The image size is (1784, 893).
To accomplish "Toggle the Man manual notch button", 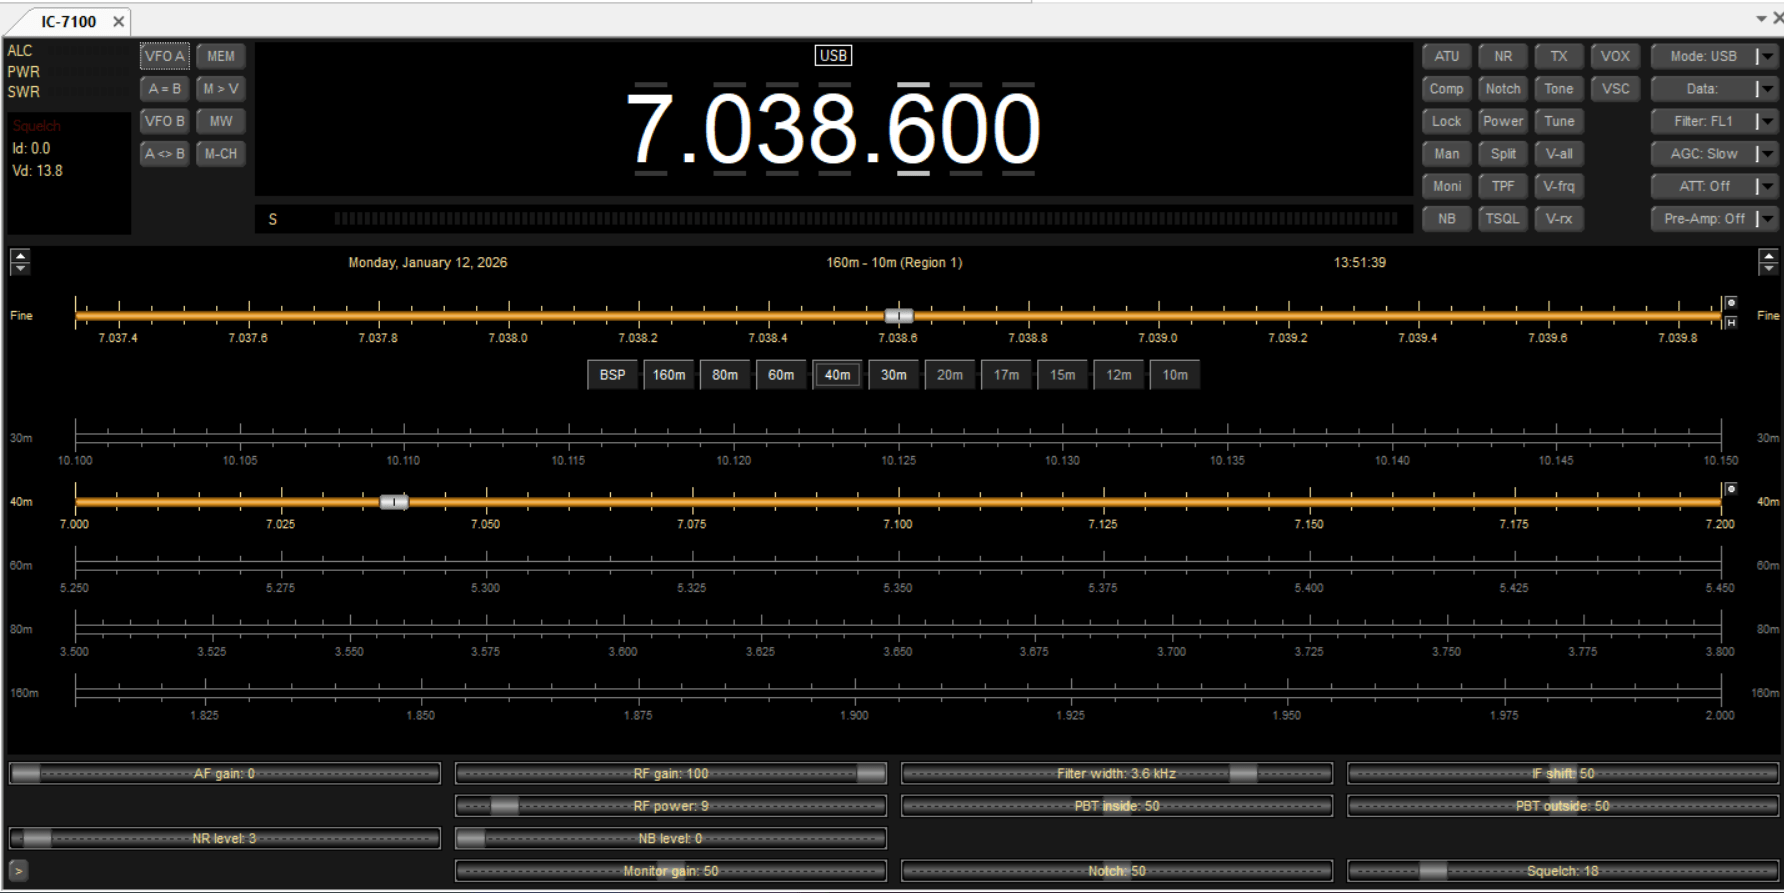I will click(1446, 154).
